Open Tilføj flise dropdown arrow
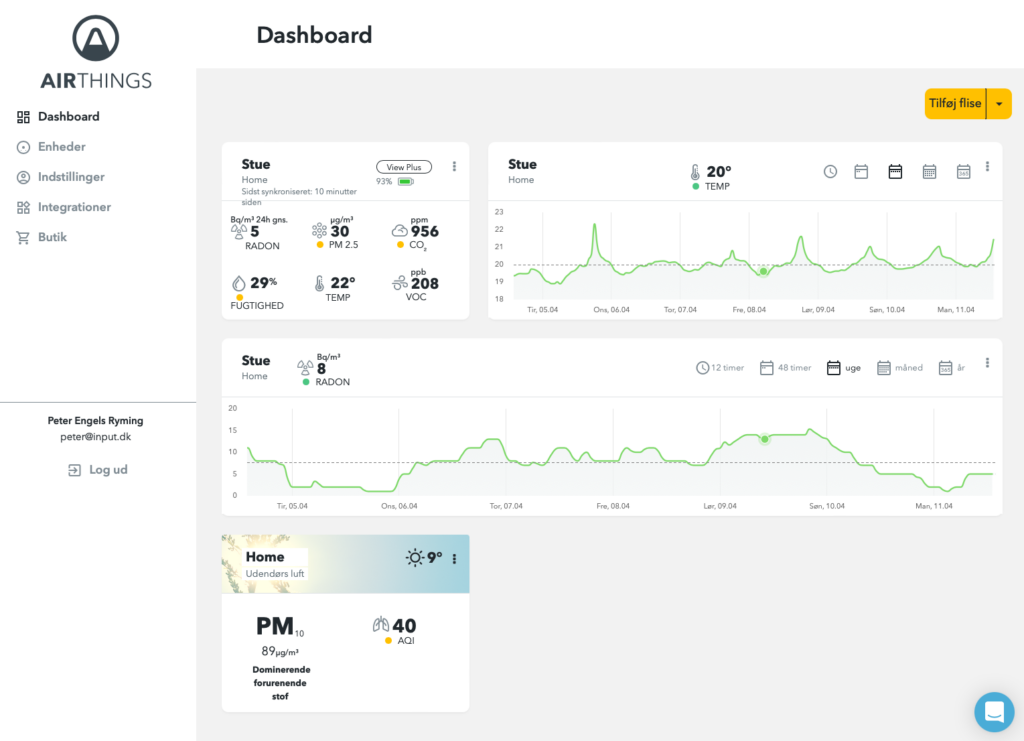 point(999,104)
